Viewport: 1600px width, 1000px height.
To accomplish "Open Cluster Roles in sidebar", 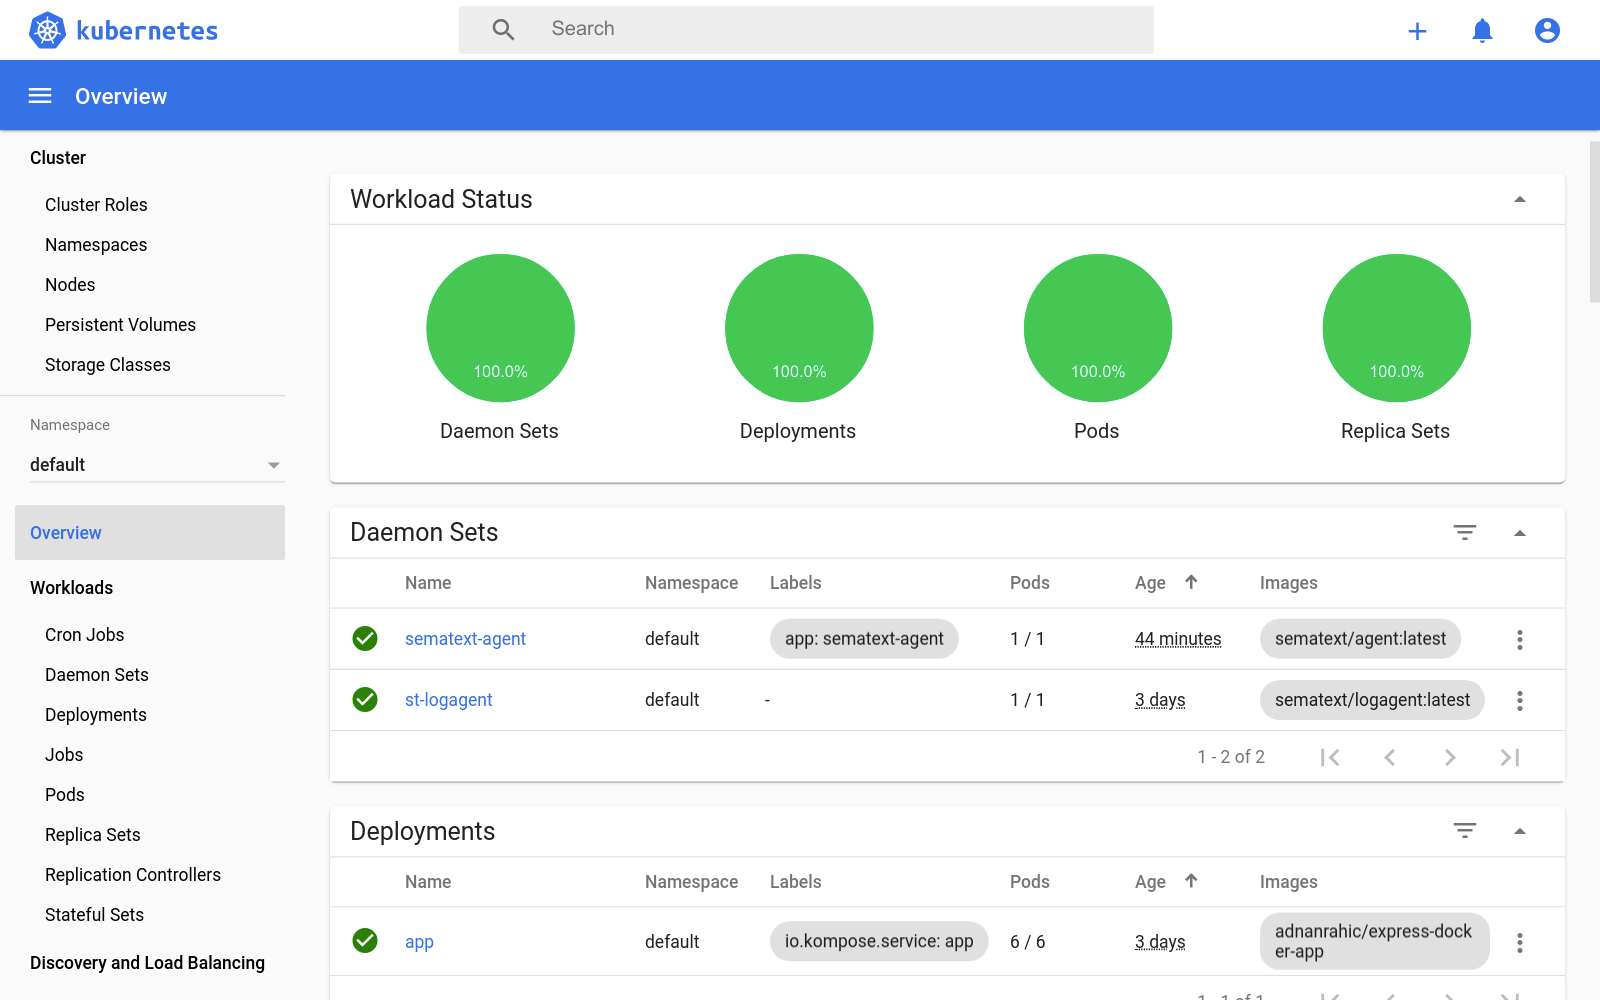I will [x=96, y=205].
